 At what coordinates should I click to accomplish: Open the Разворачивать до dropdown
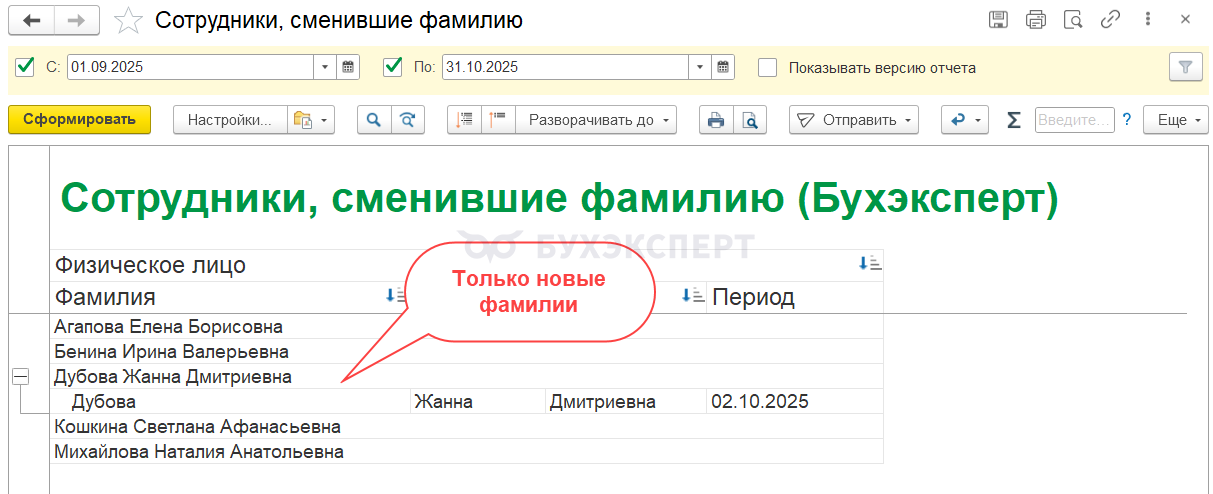tap(596, 120)
